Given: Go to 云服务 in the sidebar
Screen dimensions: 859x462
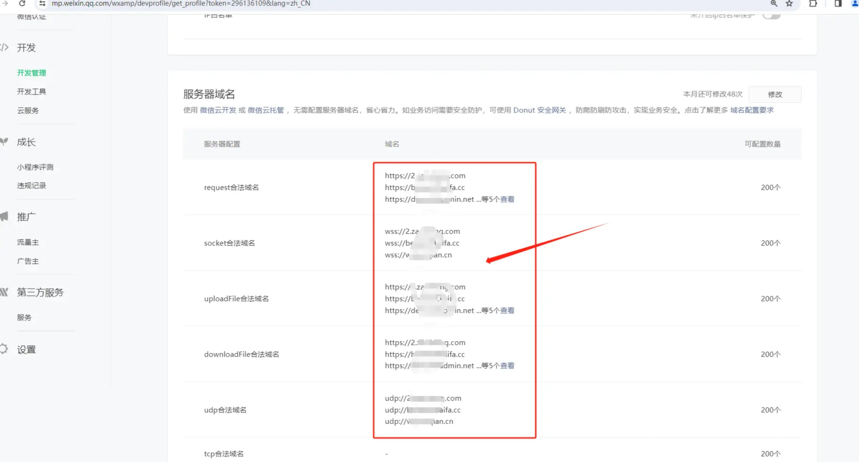Looking at the screenshot, I should click(x=28, y=111).
